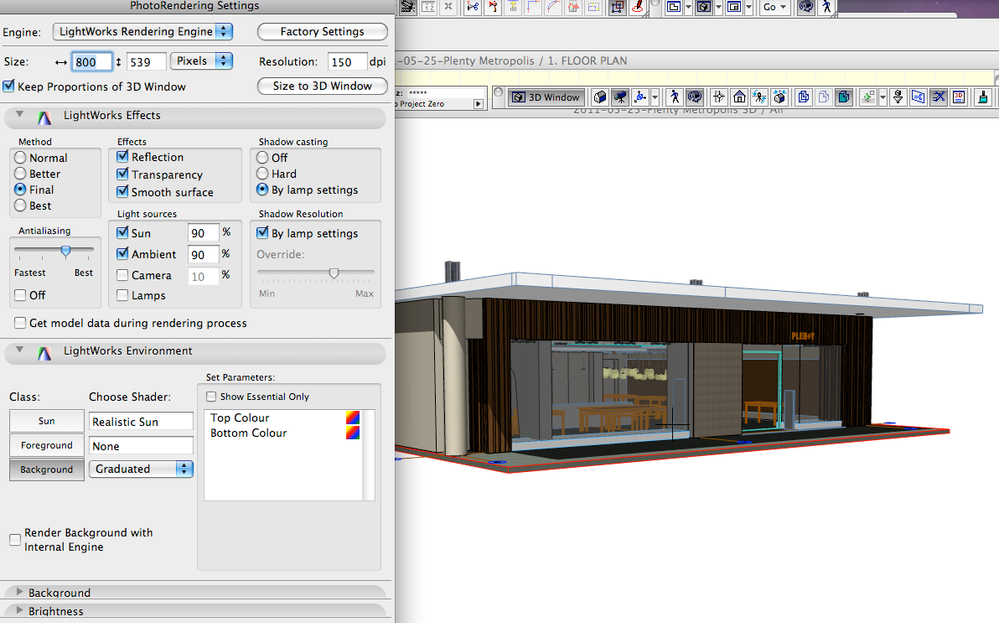The height and width of the screenshot is (623, 999).
Task: Open the LightWorks Rendering Engine dropdown
Action: pyautogui.click(x=141, y=32)
